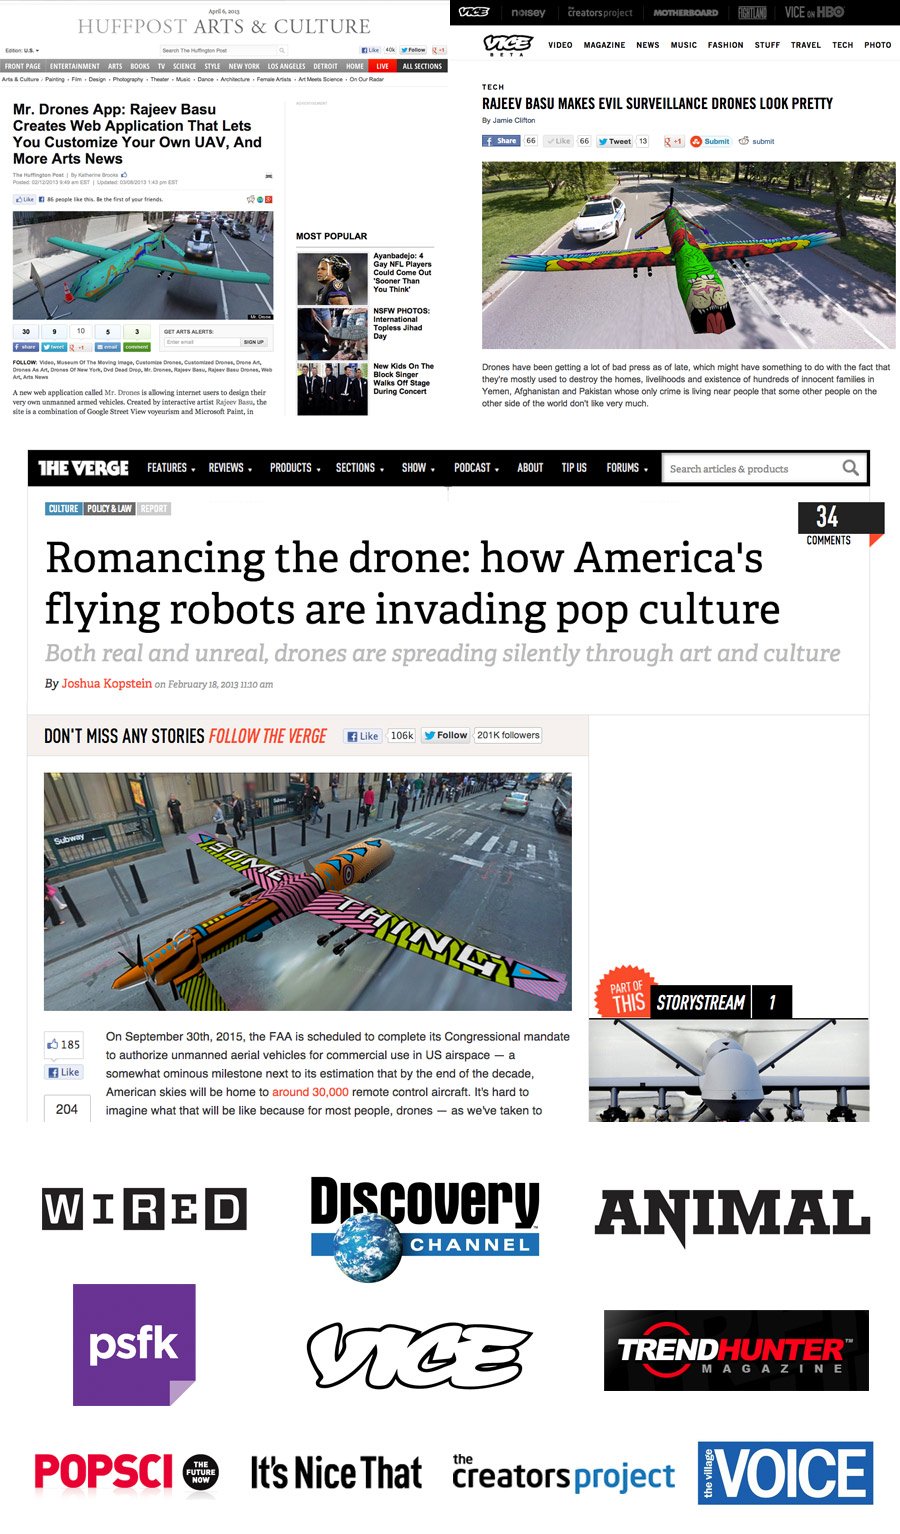
Task: Open the Discovery Channel logo
Action: (x=425, y=1228)
